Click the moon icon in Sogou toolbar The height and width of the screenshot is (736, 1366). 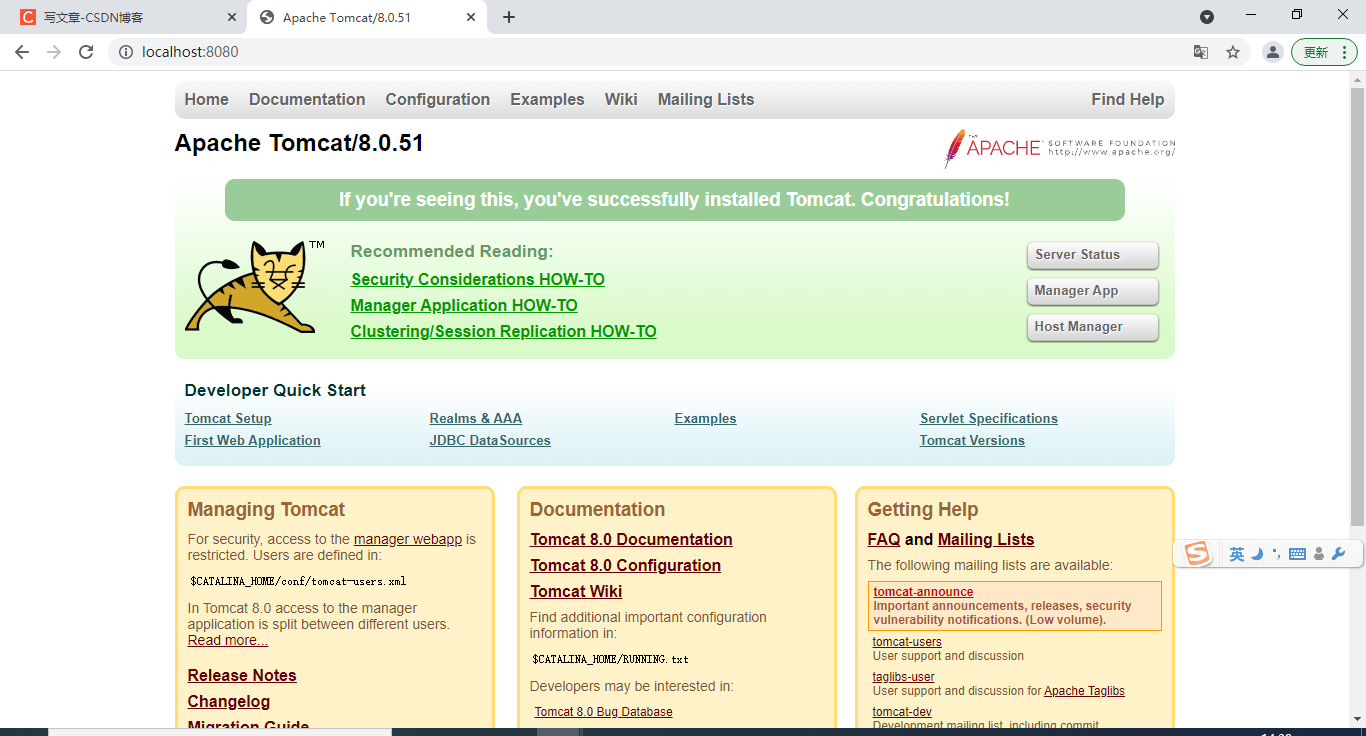click(x=1258, y=554)
